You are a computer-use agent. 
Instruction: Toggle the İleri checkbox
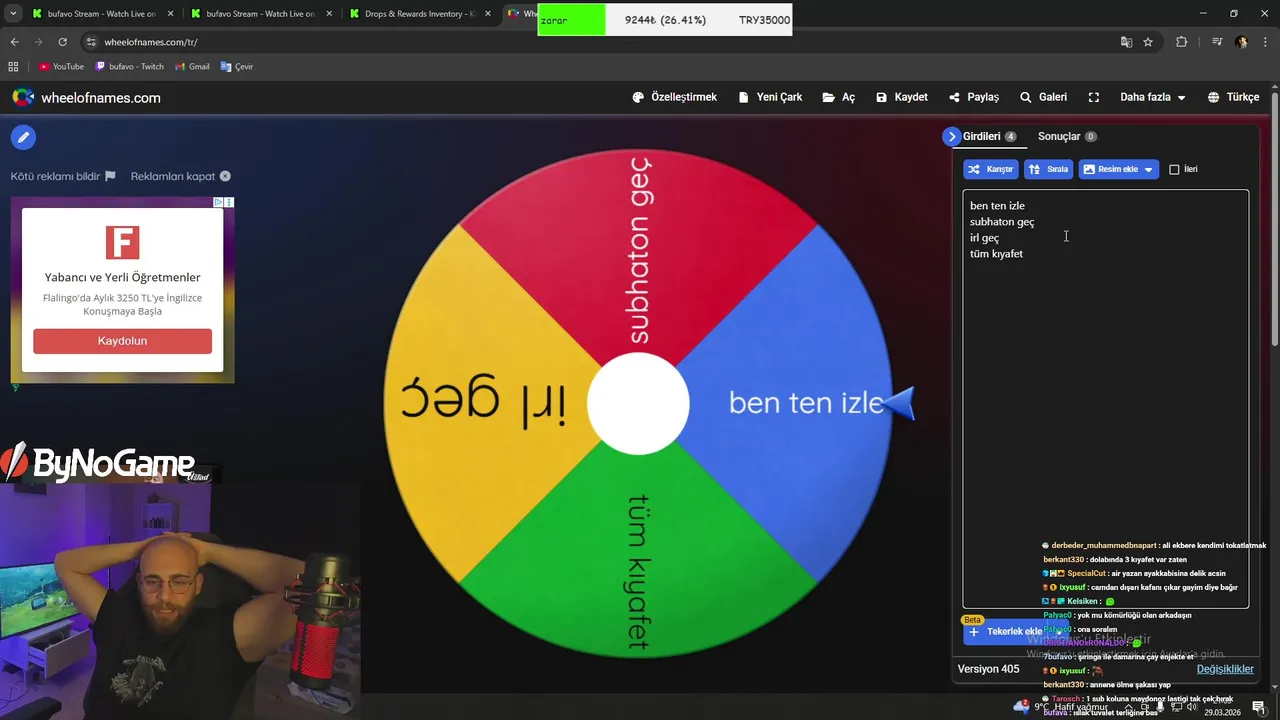point(1174,169)
